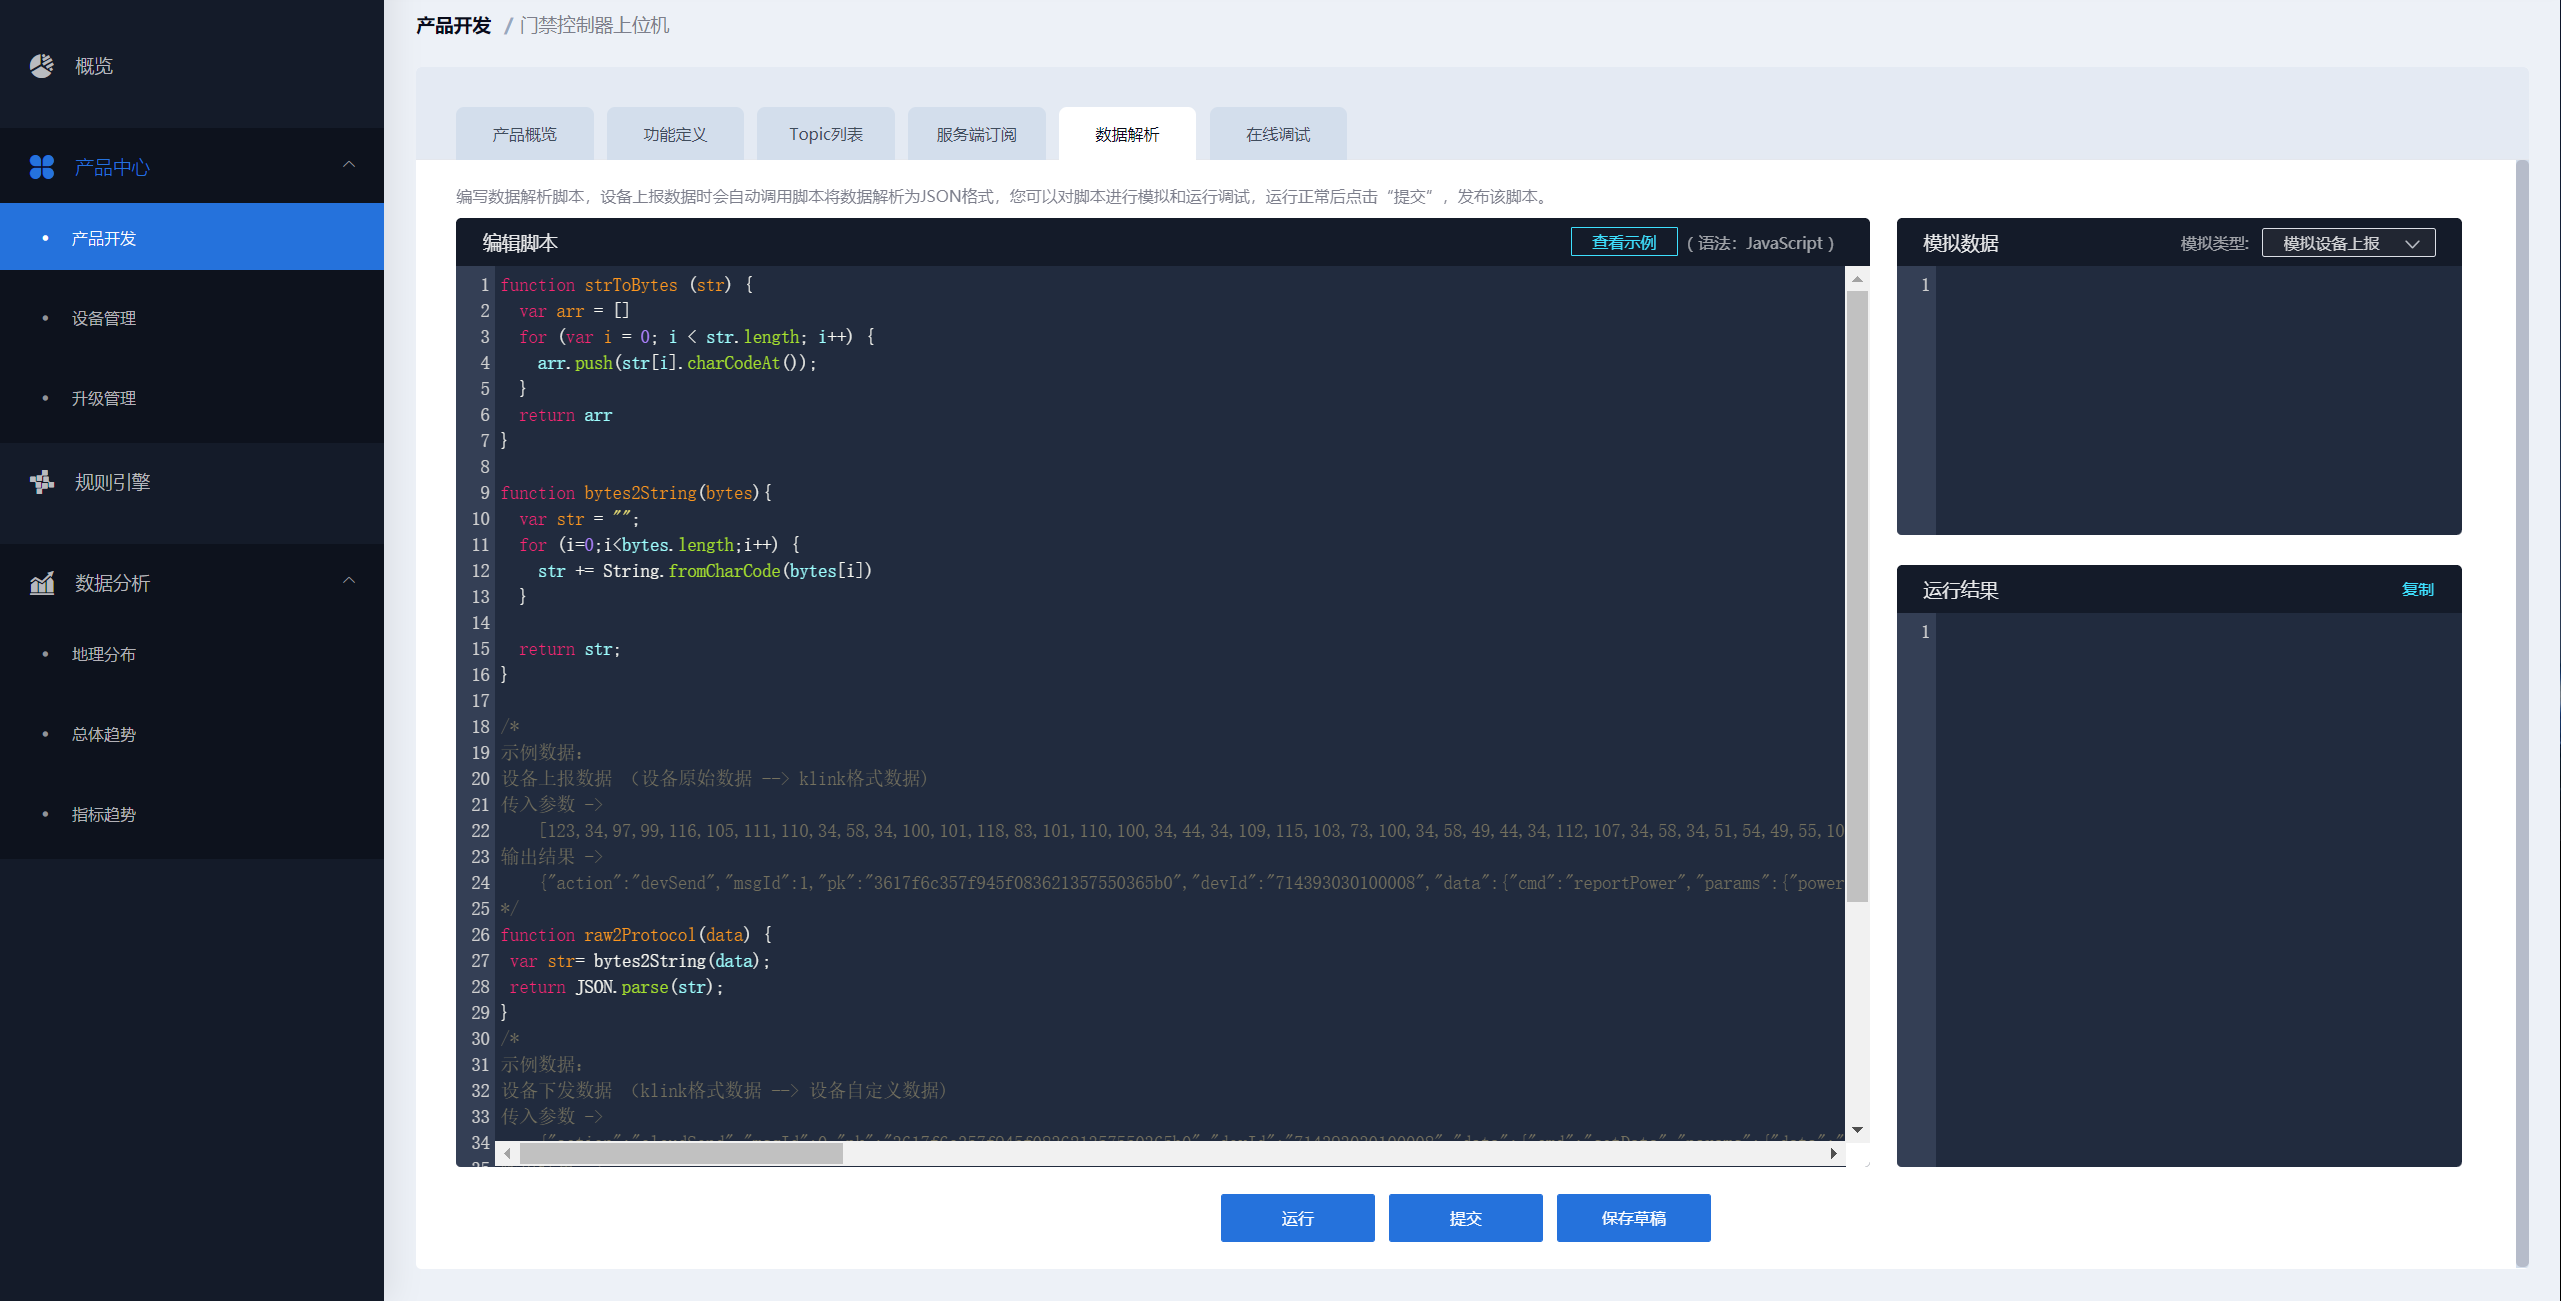Click the horizontal scroll-left arrow in editor
Screen dimensions: 2561x1301
[x=508, y=1153]
